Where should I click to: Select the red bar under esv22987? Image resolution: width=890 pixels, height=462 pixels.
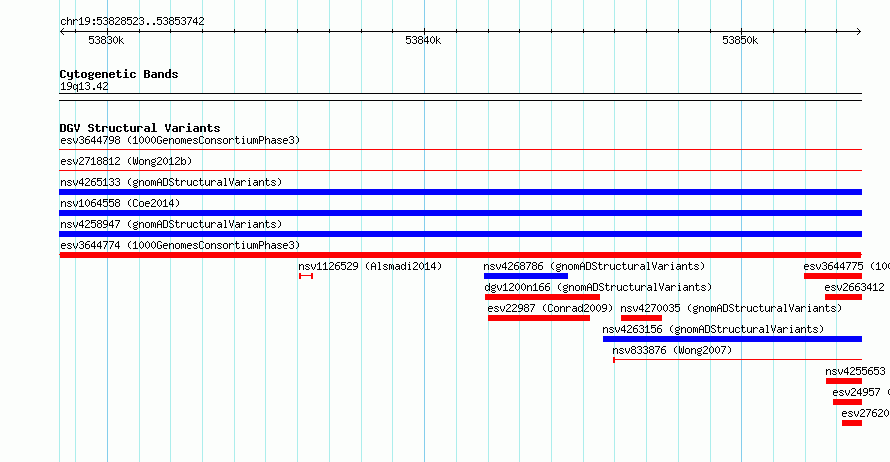(539, 318)
